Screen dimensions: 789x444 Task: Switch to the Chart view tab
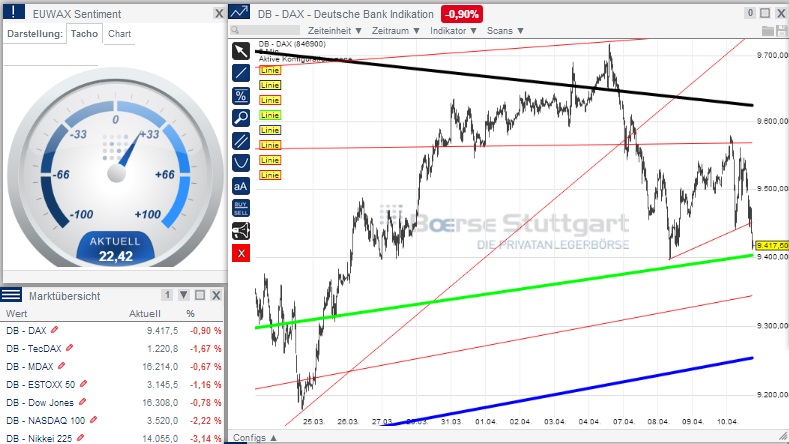pos(119,34)
